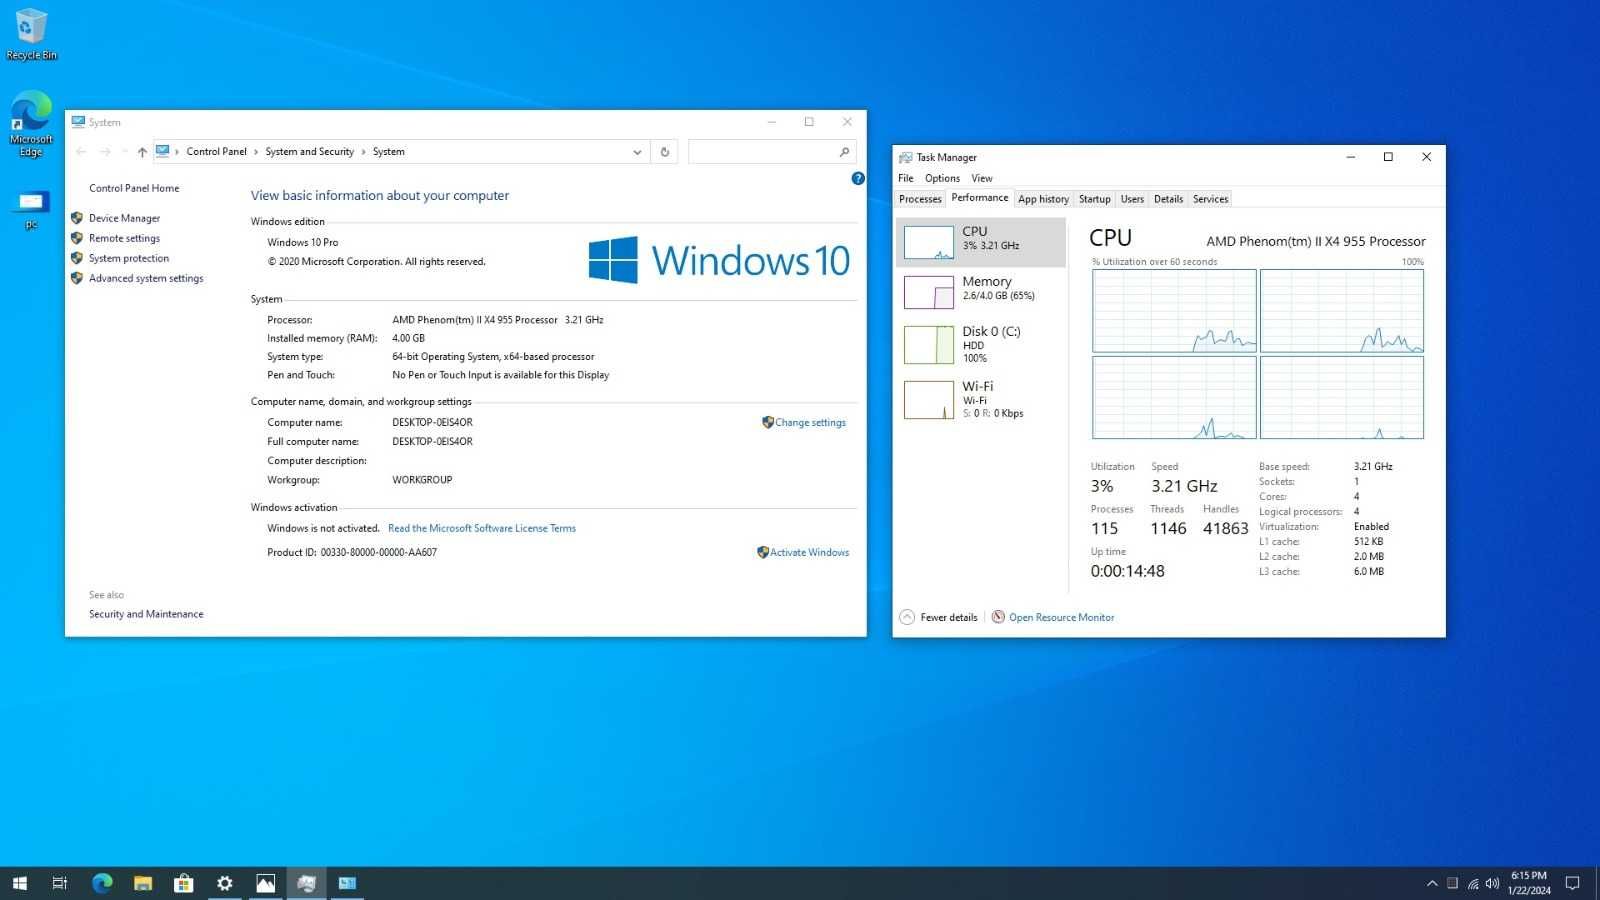Click the Back arrow in System window

pyautogui.click(x=81, y=152)
